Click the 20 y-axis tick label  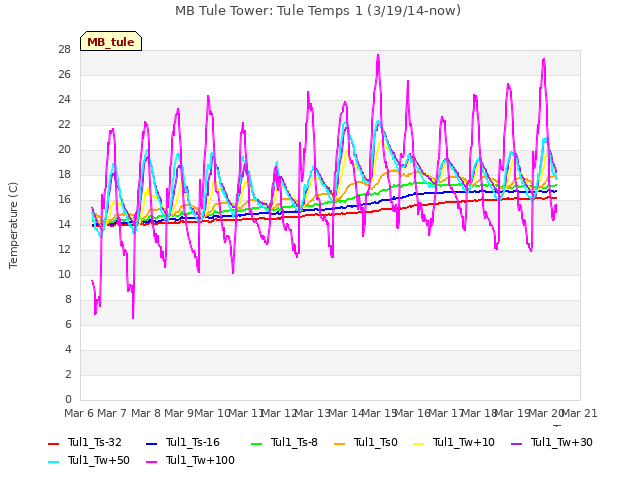click(64, 150)
